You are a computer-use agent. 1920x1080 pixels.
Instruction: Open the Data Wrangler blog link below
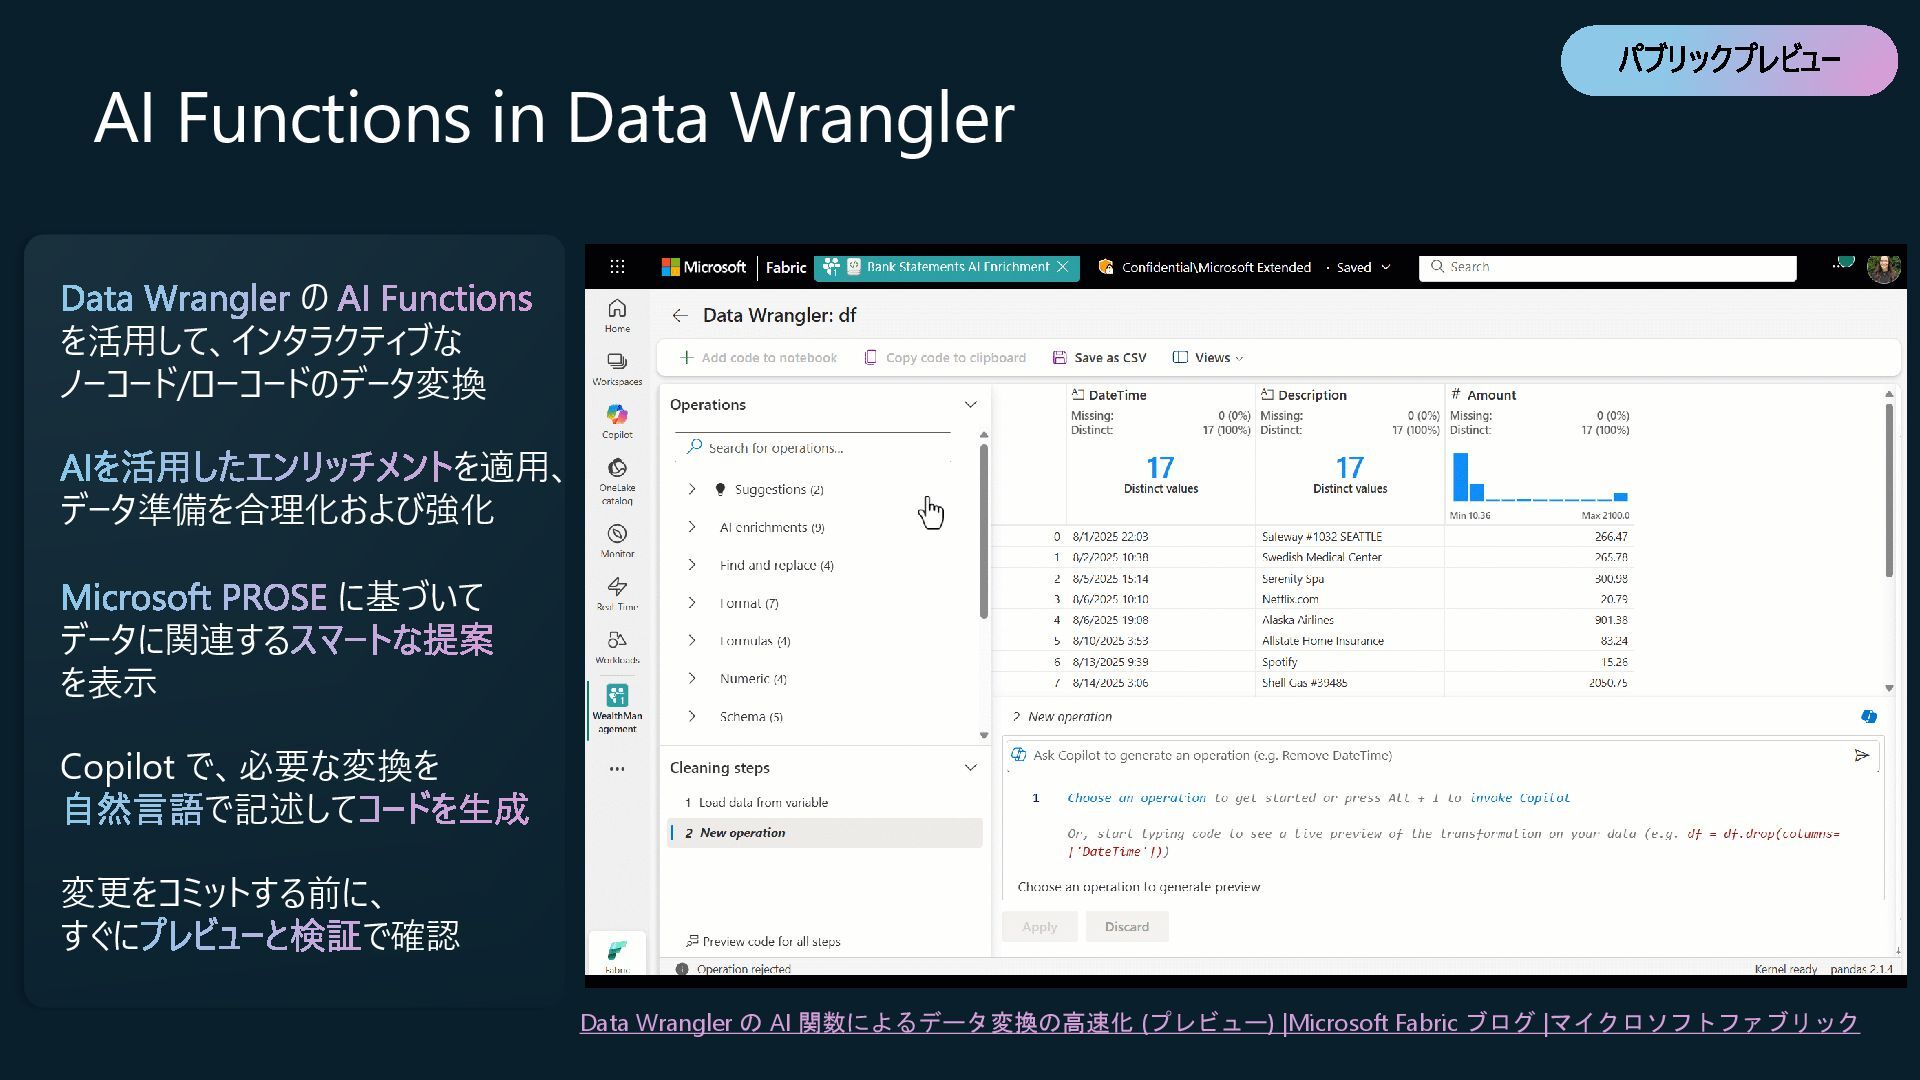tap(1219, 1023)
